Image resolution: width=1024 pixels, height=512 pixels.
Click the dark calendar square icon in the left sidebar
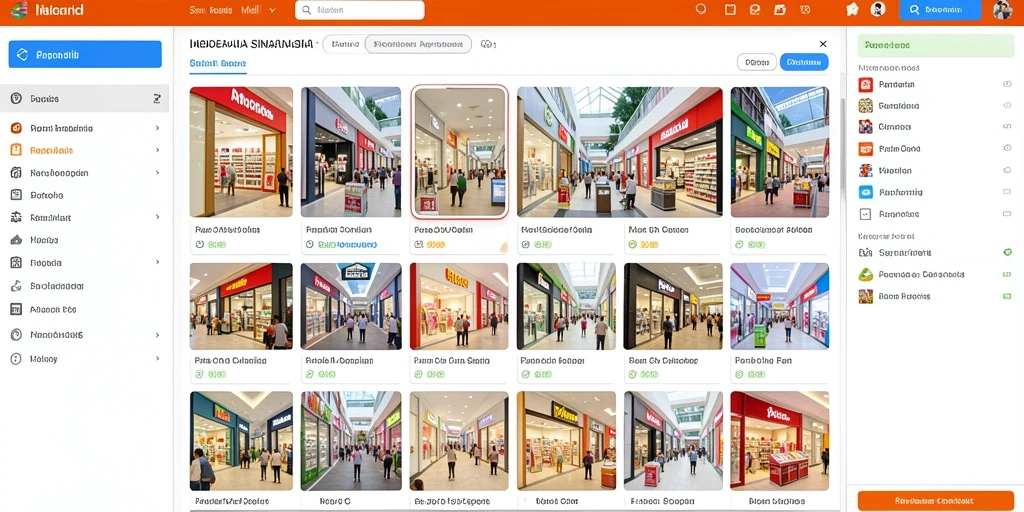16,310
